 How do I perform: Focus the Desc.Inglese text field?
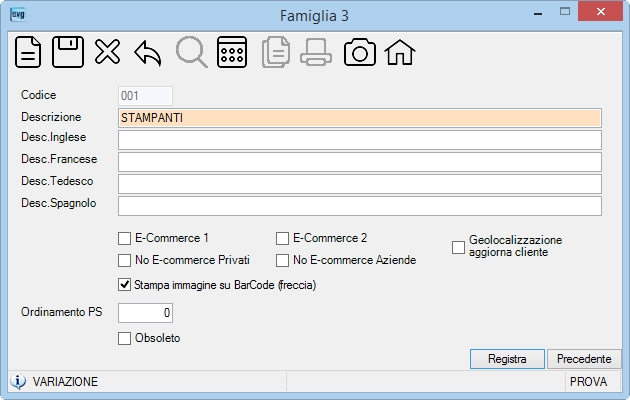click(x=360, y=140)
